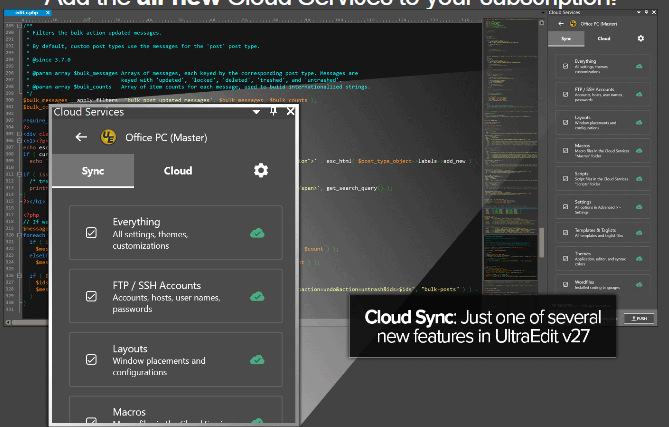The height and width of the screenshot is (427, 669).
Task: Click cloud icon for Settings in small right panel
Action: pyautogui.click(x=639, y=207)
